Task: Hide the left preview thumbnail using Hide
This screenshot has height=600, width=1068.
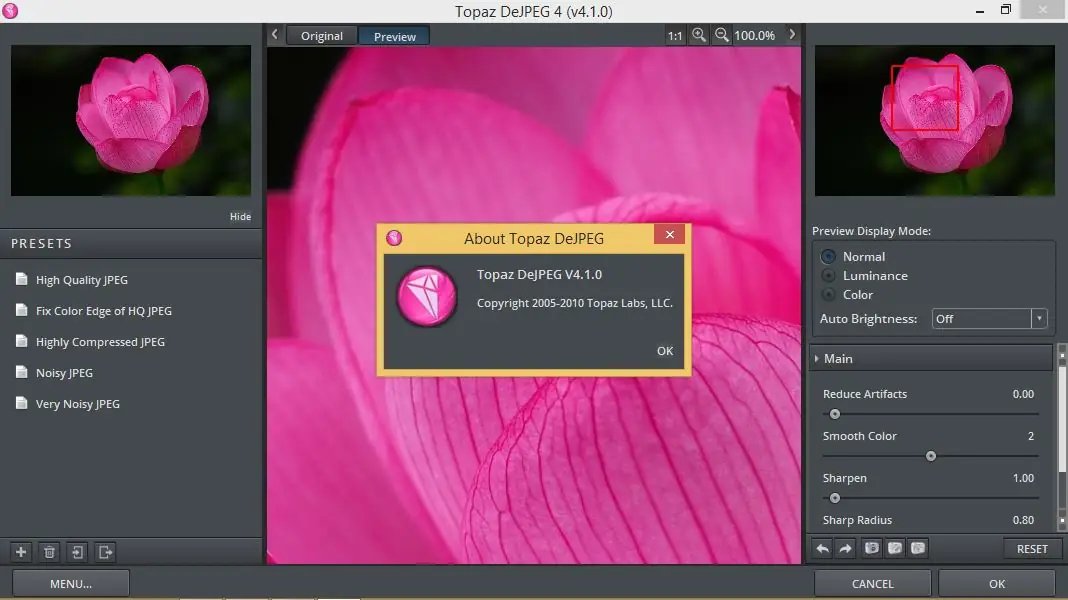Action: (x=240, y=217)
